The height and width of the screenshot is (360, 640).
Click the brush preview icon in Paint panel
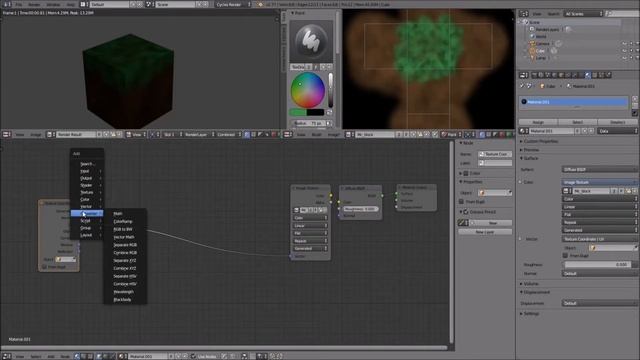[311, 41]
